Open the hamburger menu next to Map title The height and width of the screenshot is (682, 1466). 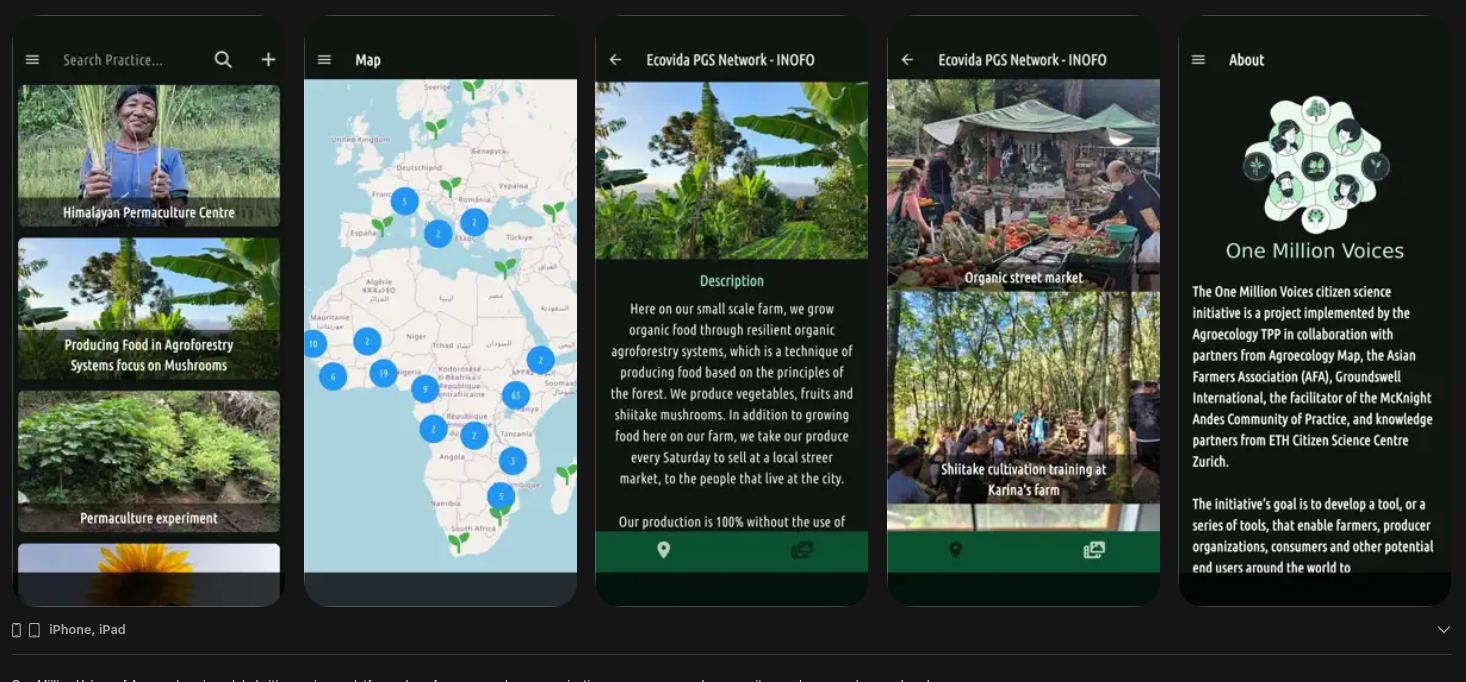point(324,60)
